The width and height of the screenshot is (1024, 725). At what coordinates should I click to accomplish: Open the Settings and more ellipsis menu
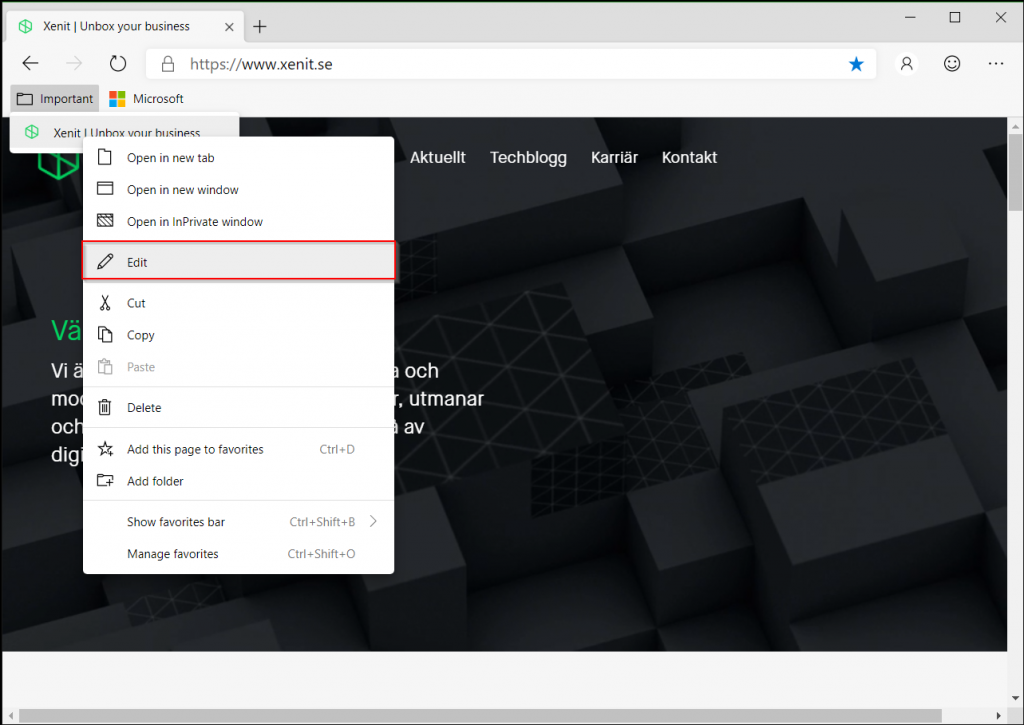point(996,62)
